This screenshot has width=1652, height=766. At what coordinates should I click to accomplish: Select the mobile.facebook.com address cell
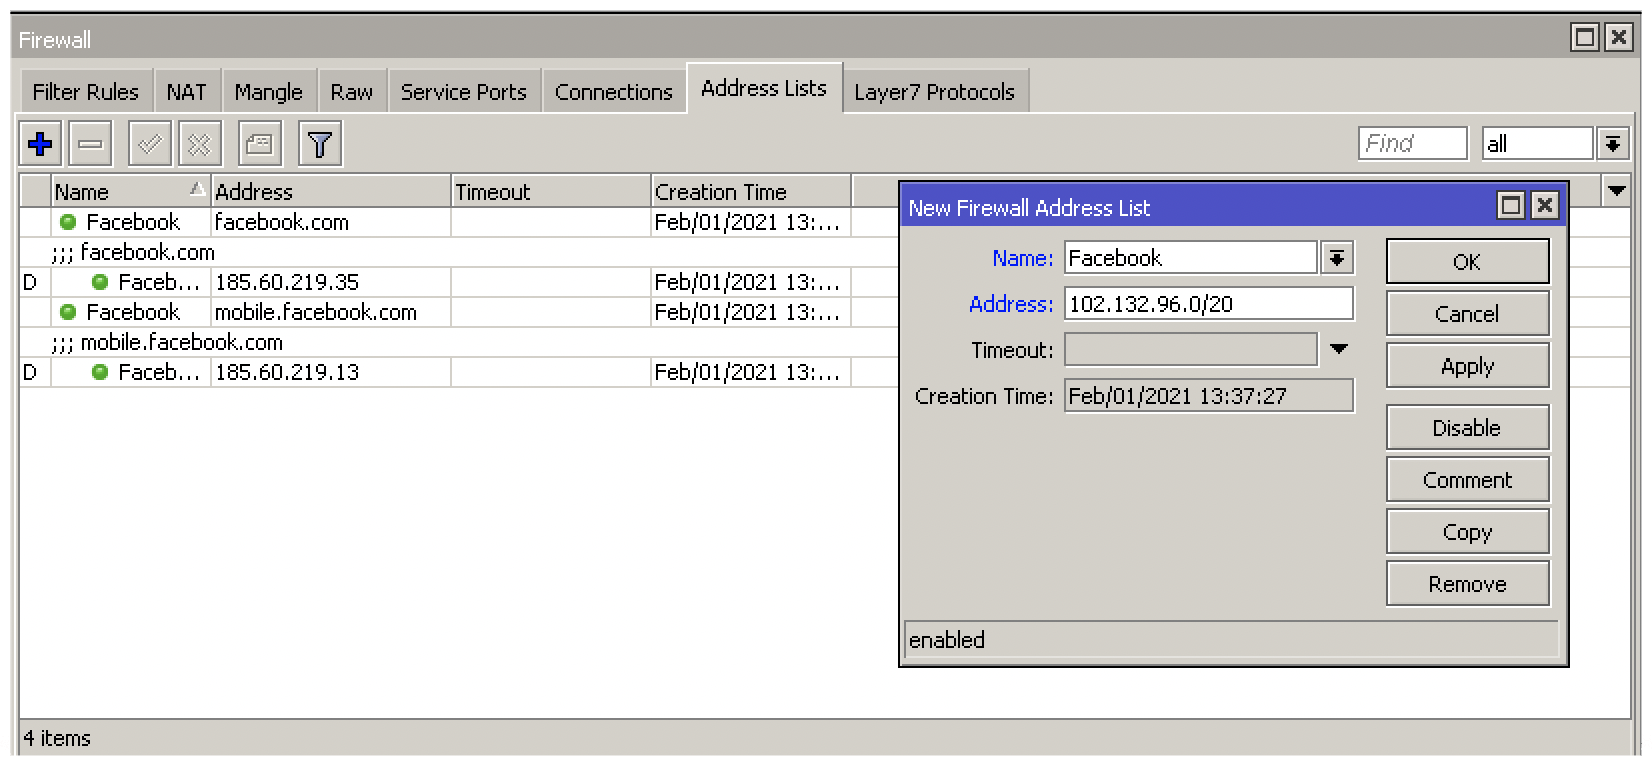pyautogui.click(x=331, y=312)
